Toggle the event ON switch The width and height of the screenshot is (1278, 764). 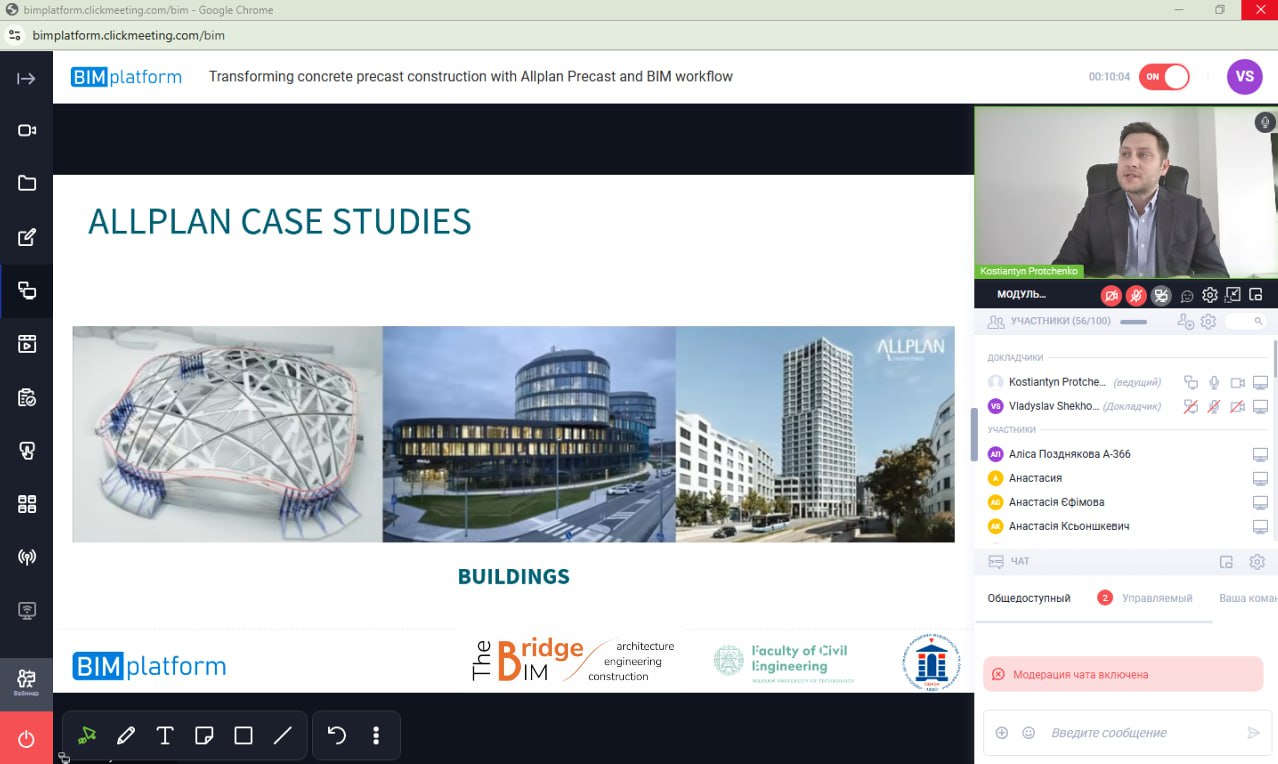tap(1163, 77)
